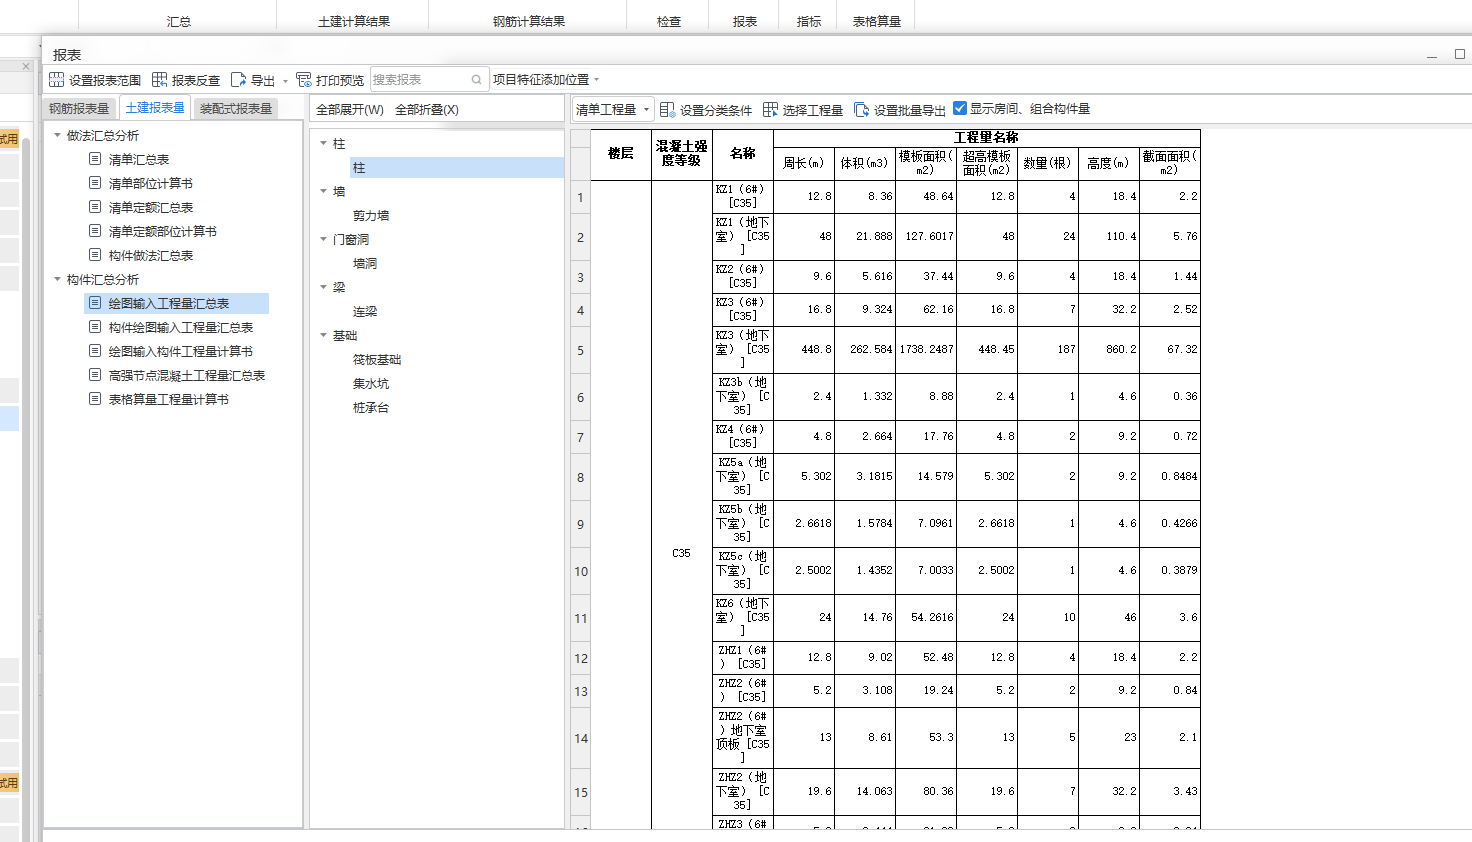Viewport: 1472px width, 842px height.
Task: Select 桩承台 in the component tree
Action: tap(371, 407)
